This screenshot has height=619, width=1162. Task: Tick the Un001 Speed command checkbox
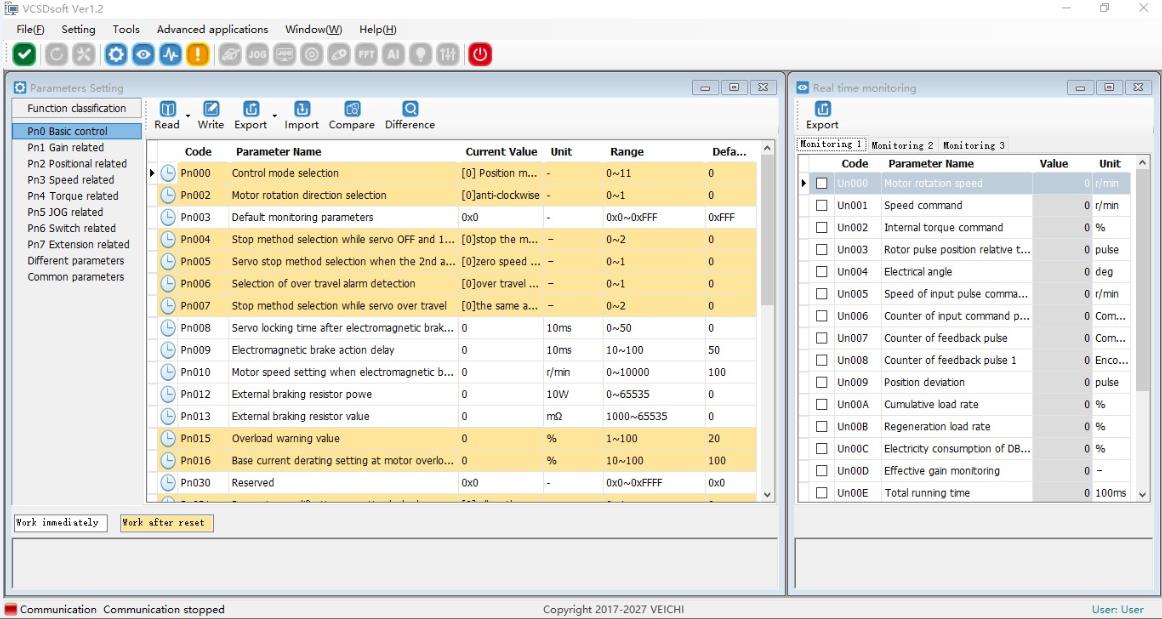click(821, 205)
